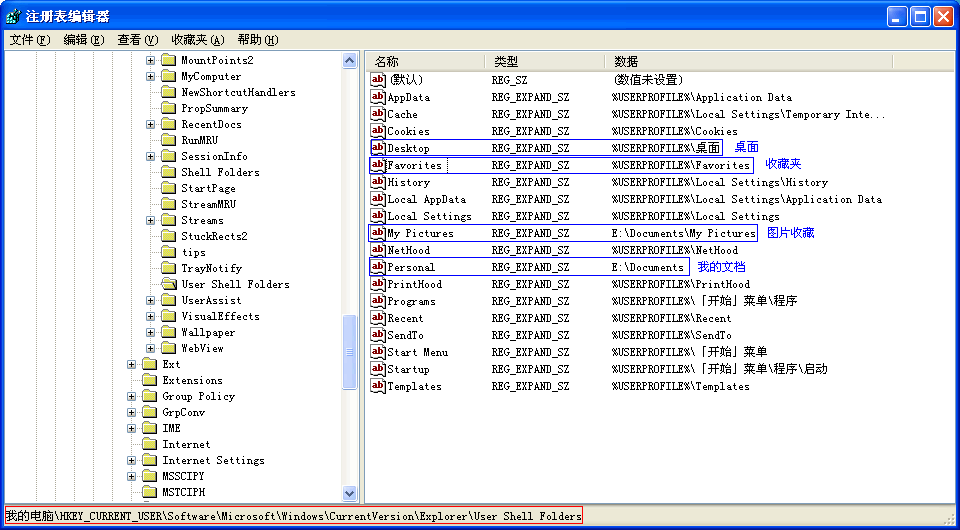Screen dimensions: 960x530
Task: Click the status bar registry path
Action: click(294, 516)
